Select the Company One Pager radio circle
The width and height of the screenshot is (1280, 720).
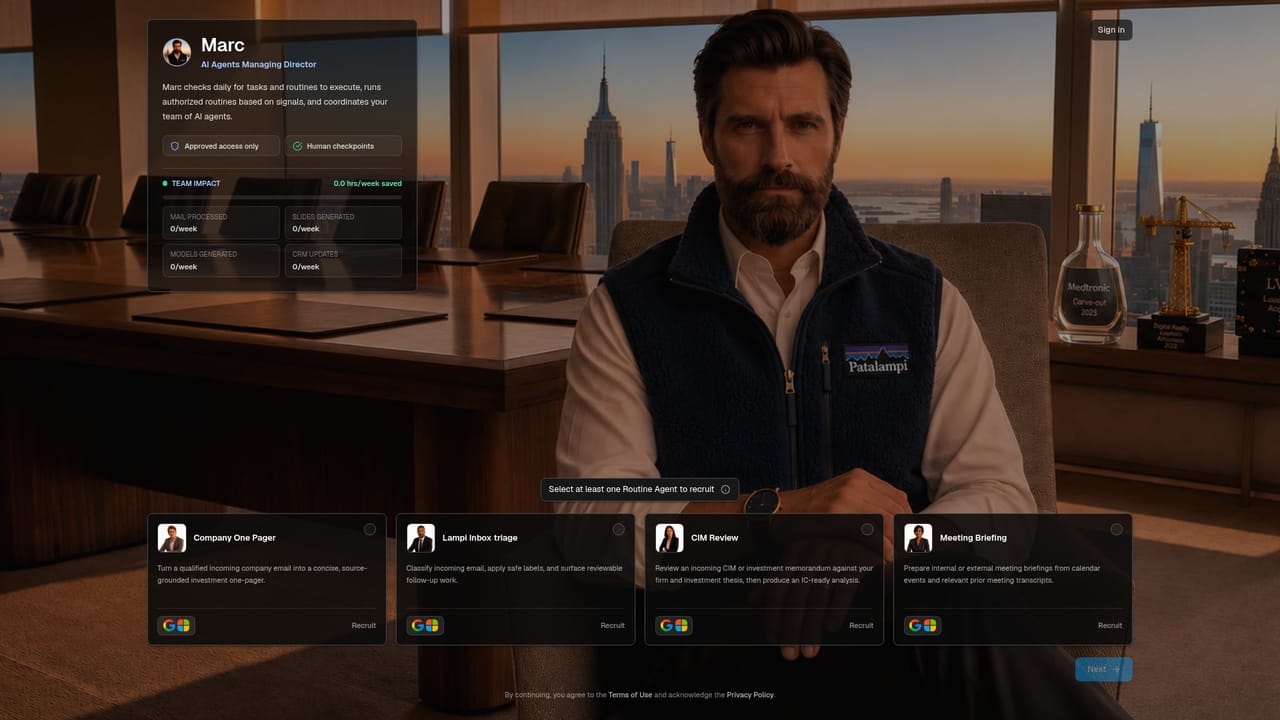tap(370, 529)
